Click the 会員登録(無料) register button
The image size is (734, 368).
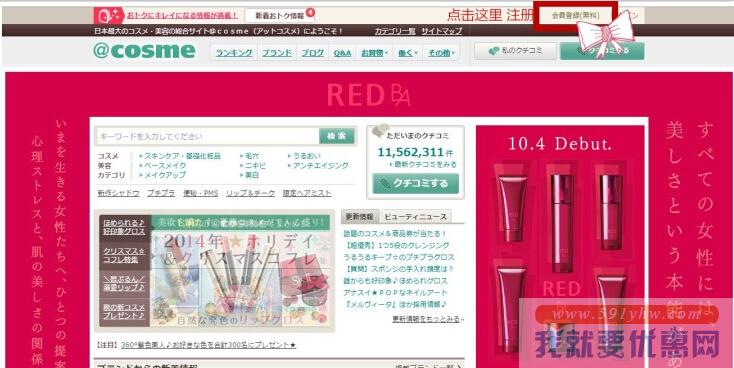pos(575,15)
